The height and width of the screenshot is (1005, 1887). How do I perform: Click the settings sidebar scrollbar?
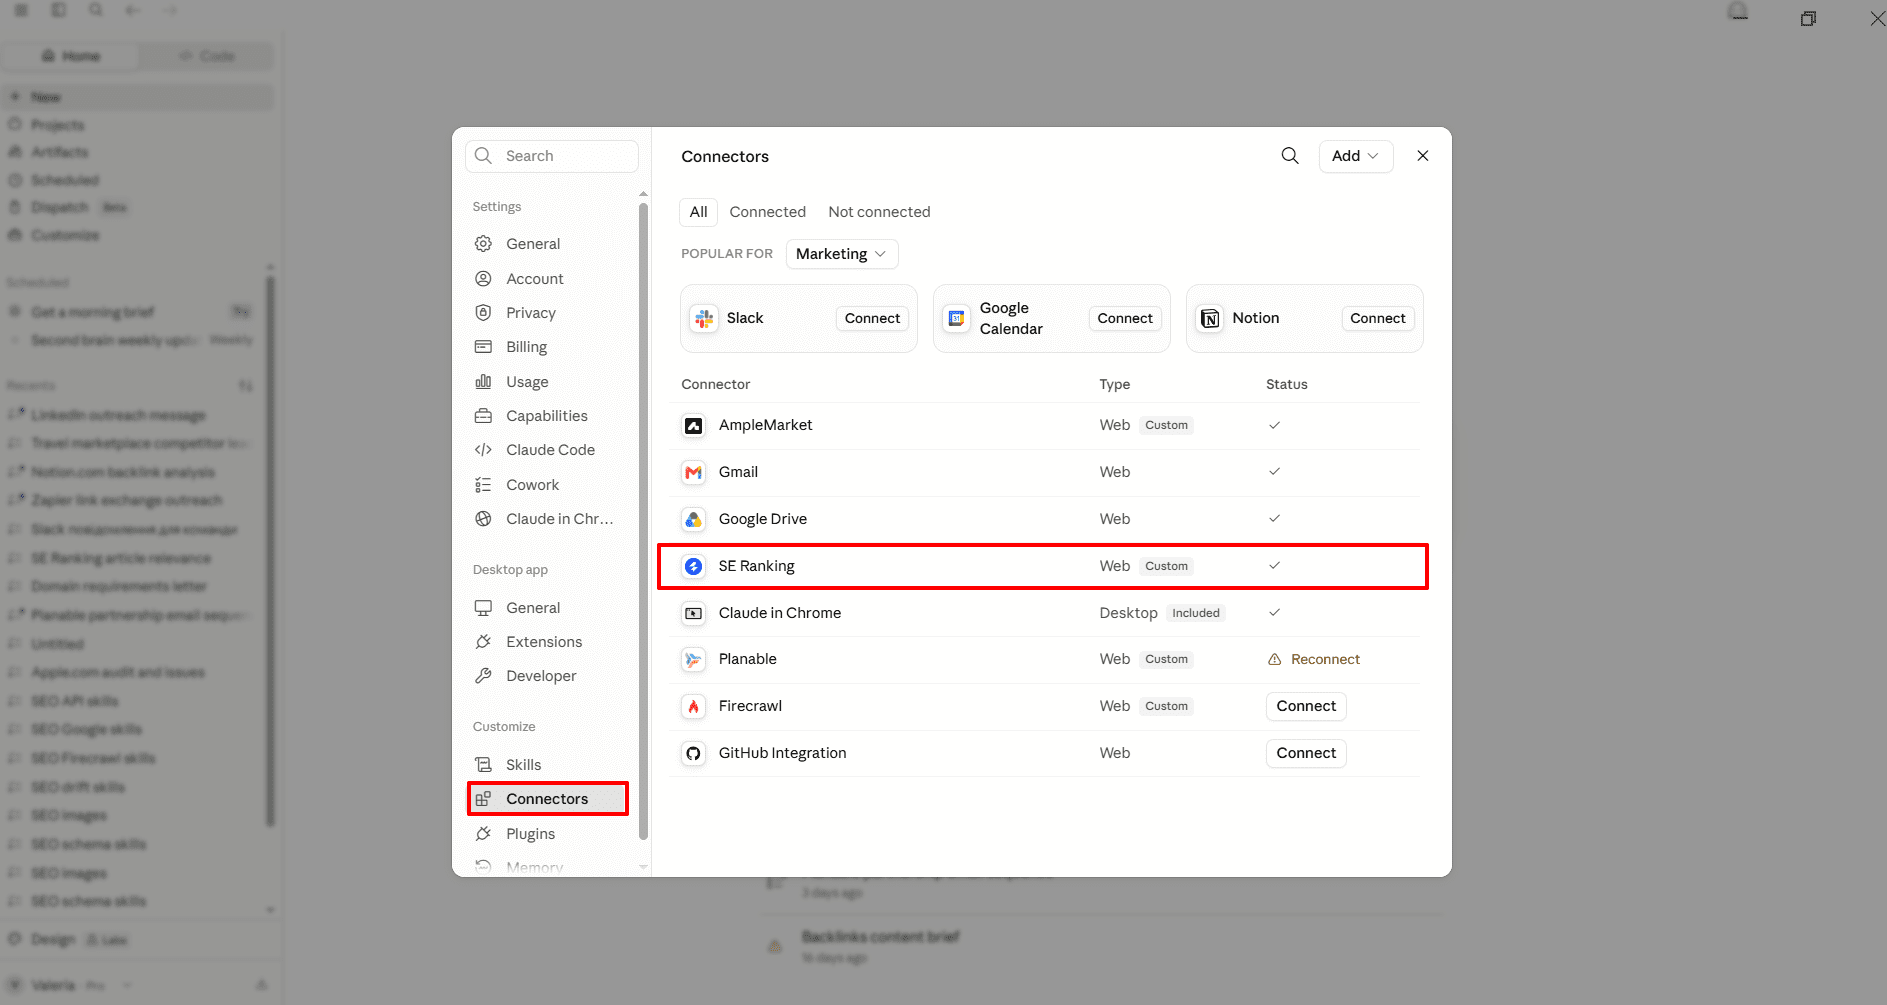tap(643, 520)
